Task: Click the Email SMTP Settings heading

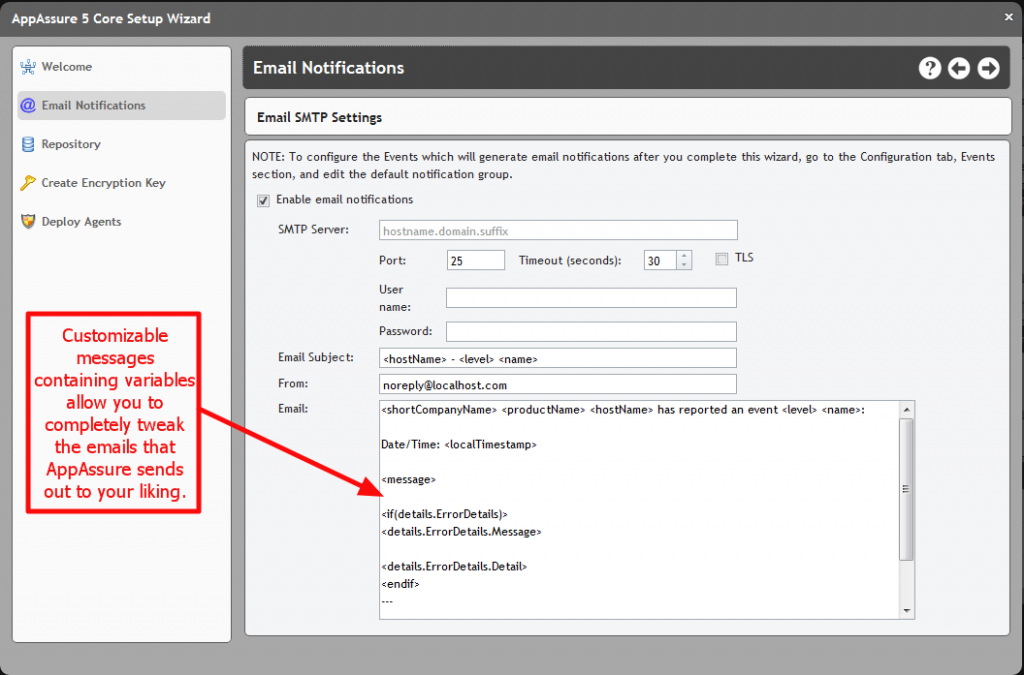Action: 319,118
